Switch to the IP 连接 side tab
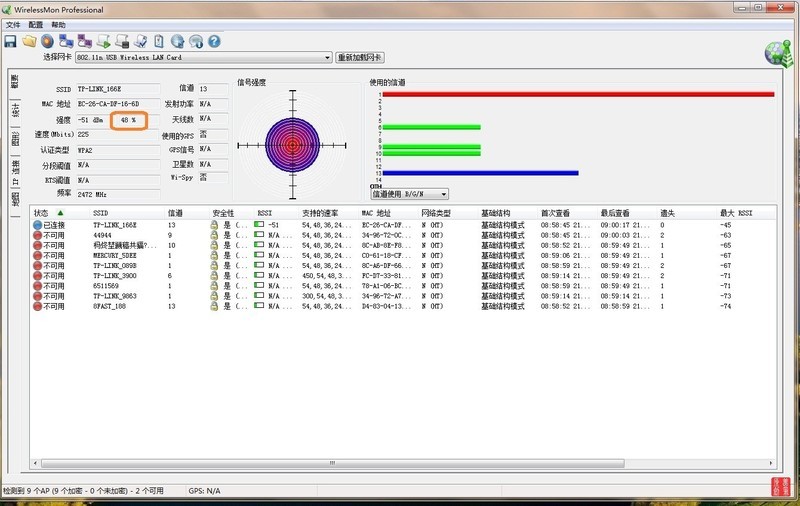Image resolution: width=800 pixels, height=506 pixels. 15,172
